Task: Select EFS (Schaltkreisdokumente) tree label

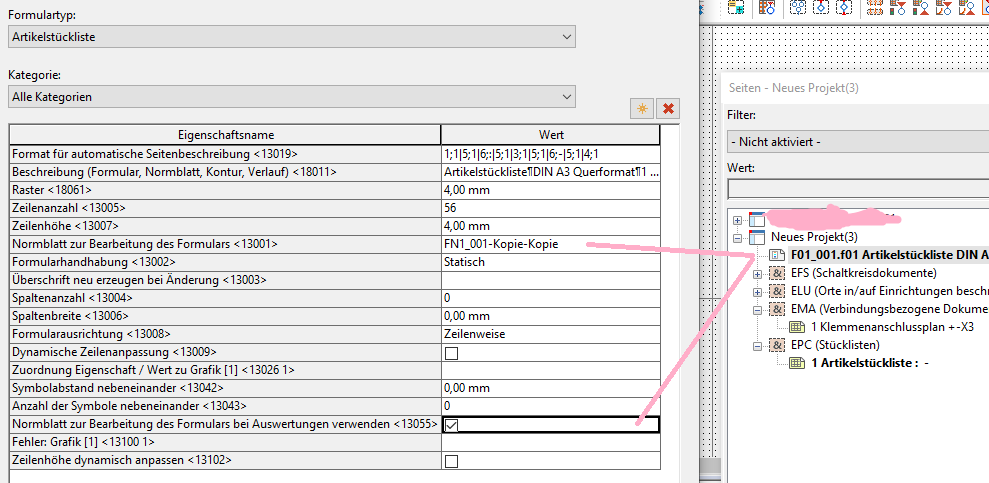Action: point(863,274)
